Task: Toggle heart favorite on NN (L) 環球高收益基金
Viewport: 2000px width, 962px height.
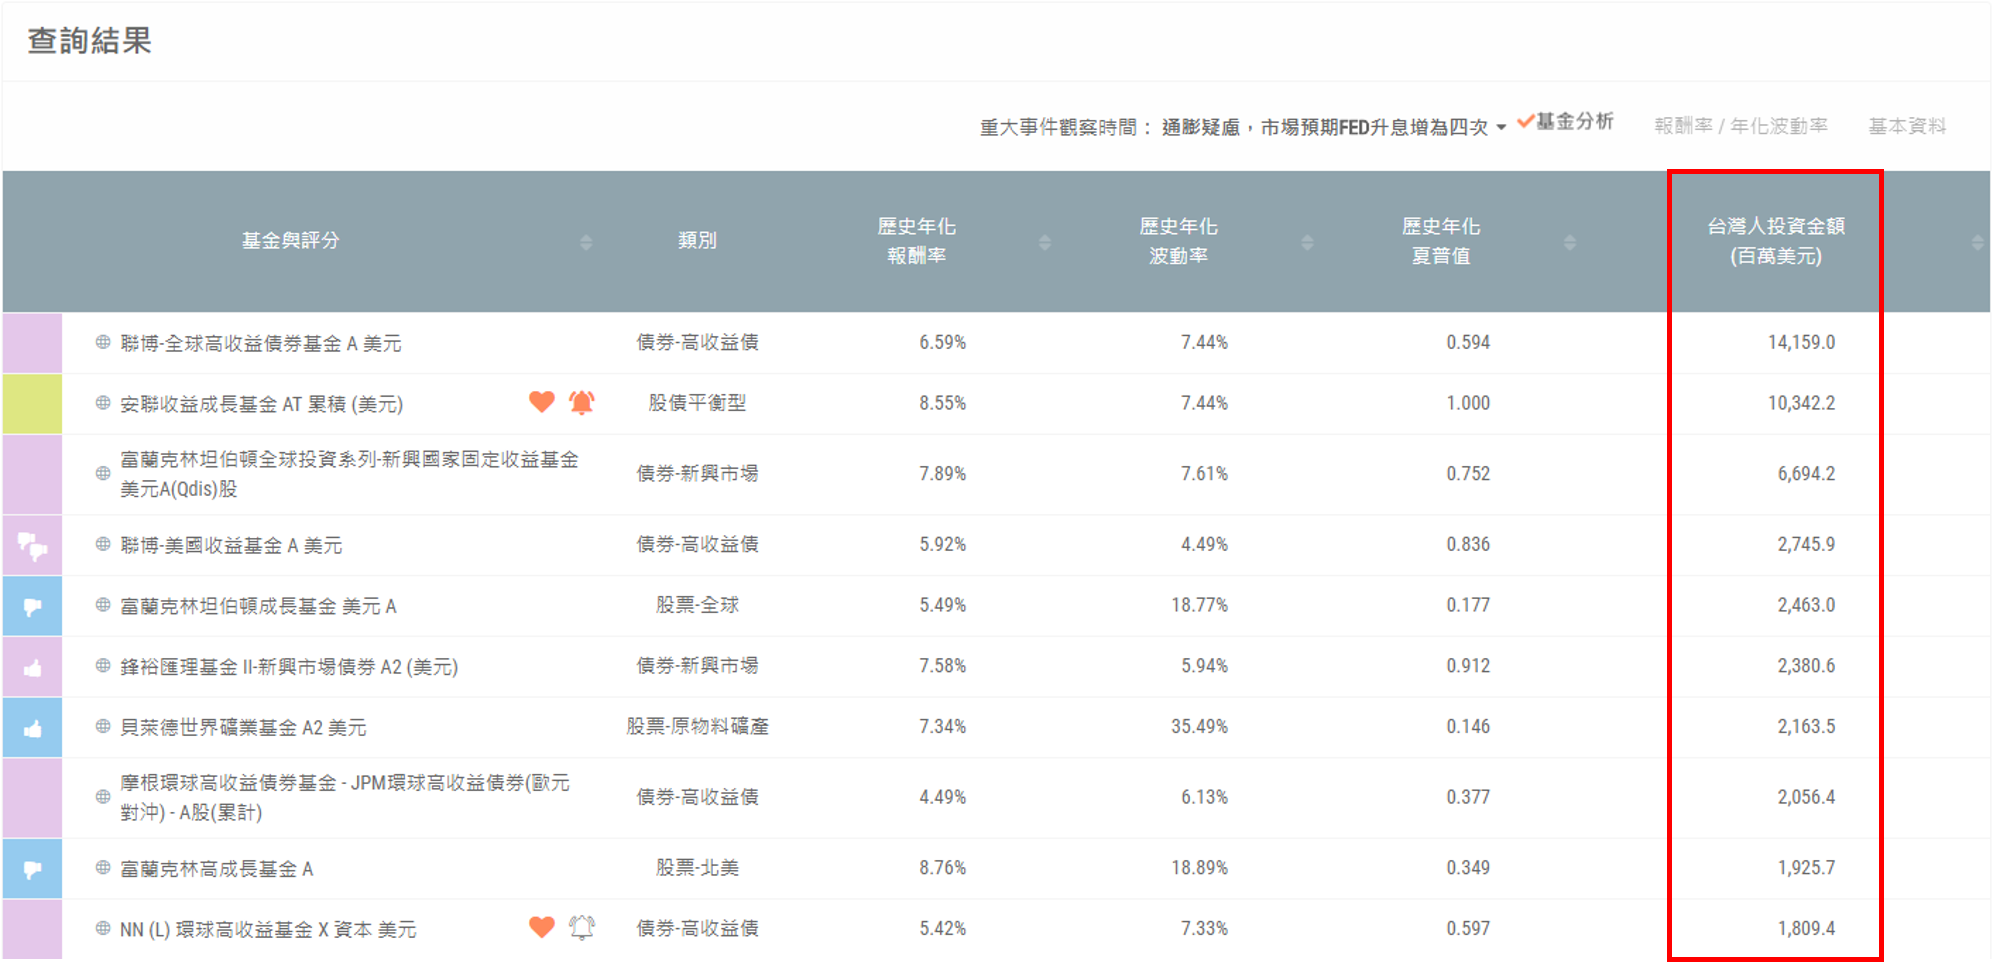Action: pyautogui.click(x=542, y=927)
